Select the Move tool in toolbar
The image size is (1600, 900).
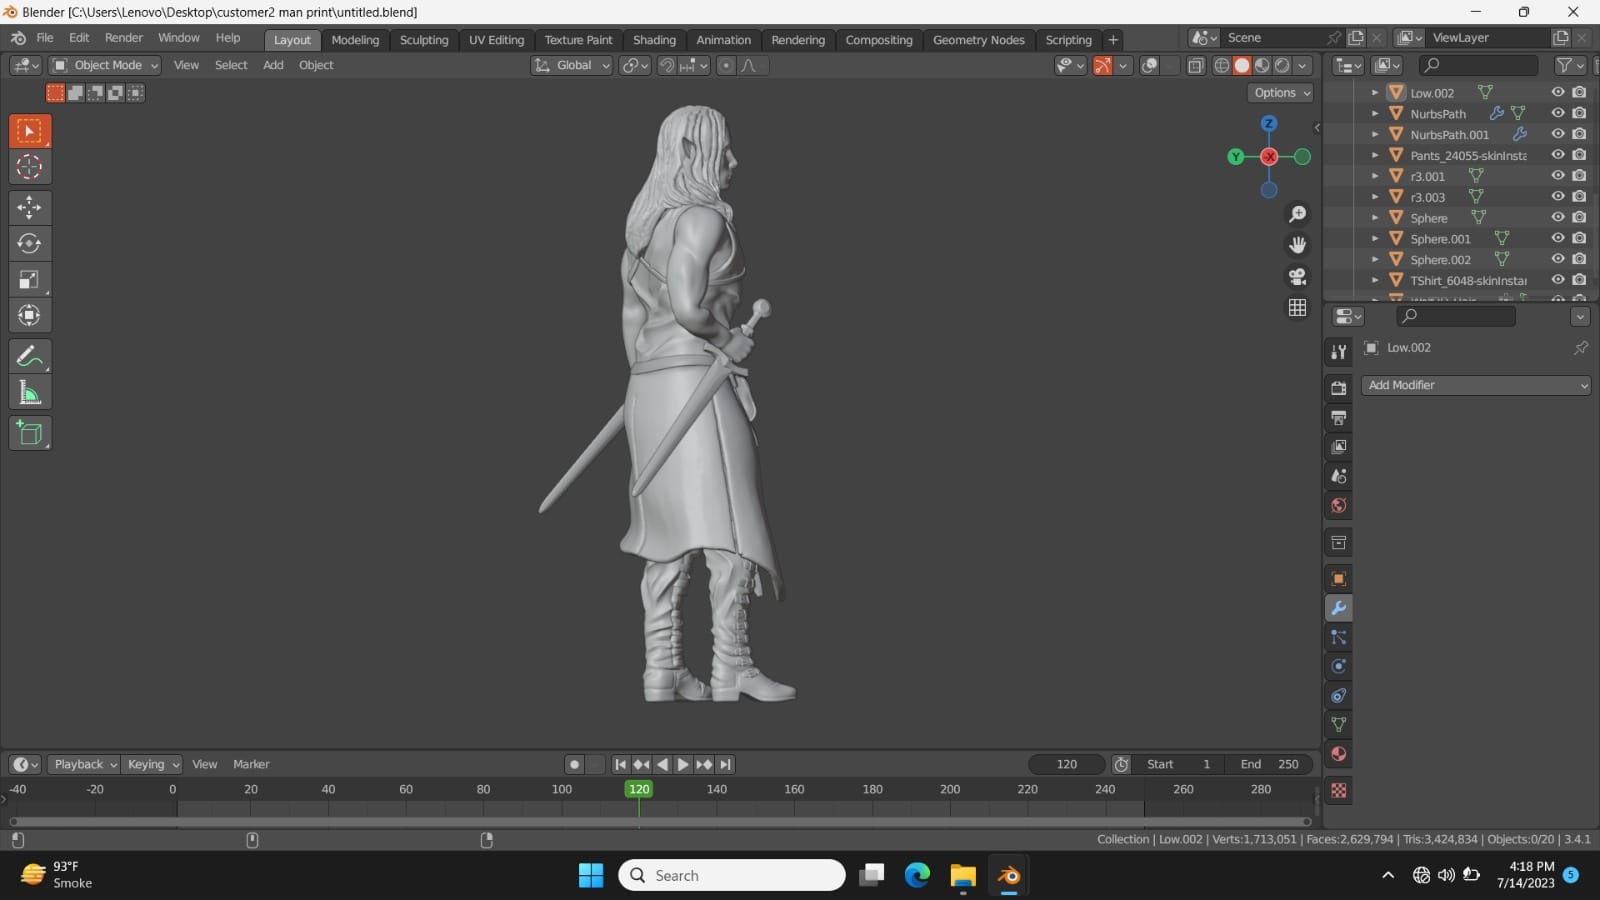point(29,207)
